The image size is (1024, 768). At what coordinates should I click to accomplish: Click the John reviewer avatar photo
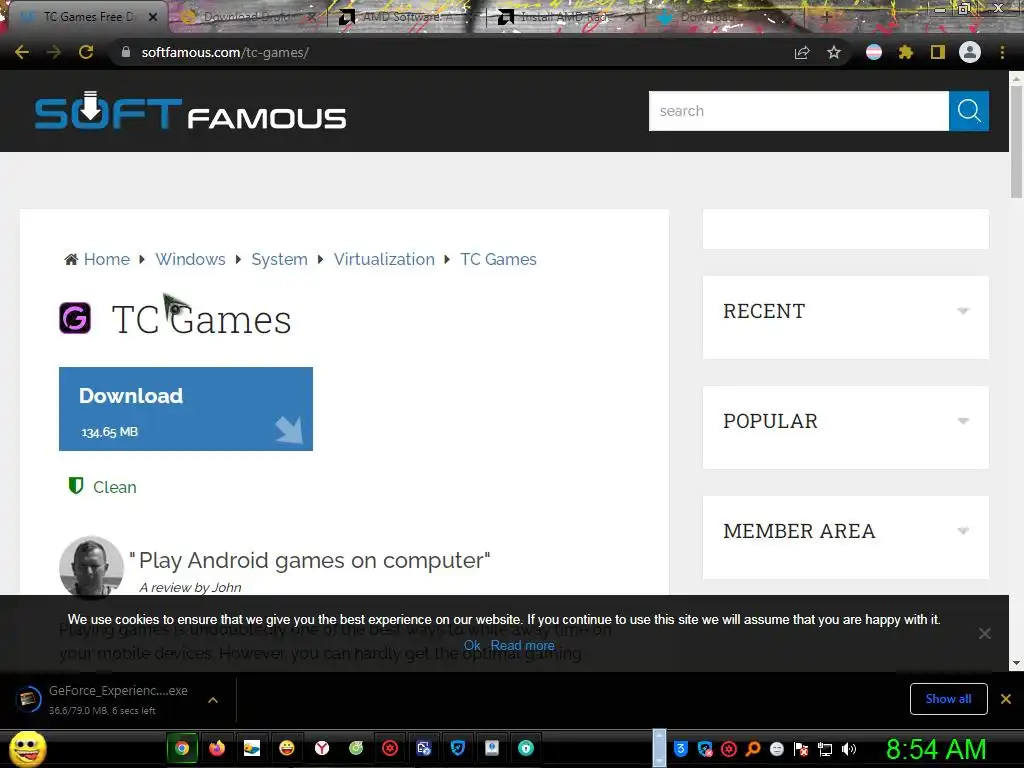91,567
